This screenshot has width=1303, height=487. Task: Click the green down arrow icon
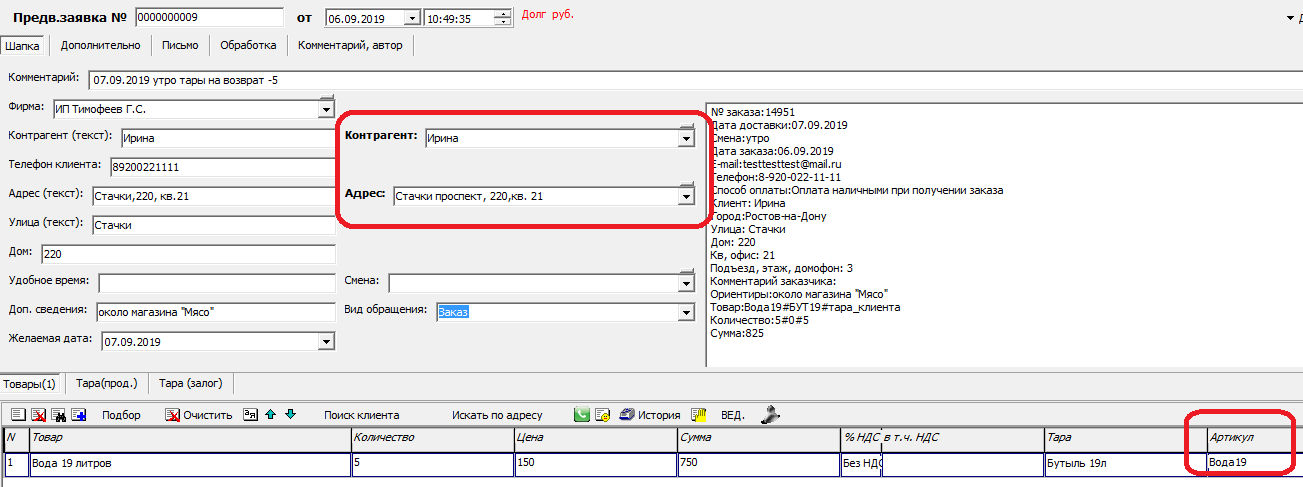tap(290, 415)
